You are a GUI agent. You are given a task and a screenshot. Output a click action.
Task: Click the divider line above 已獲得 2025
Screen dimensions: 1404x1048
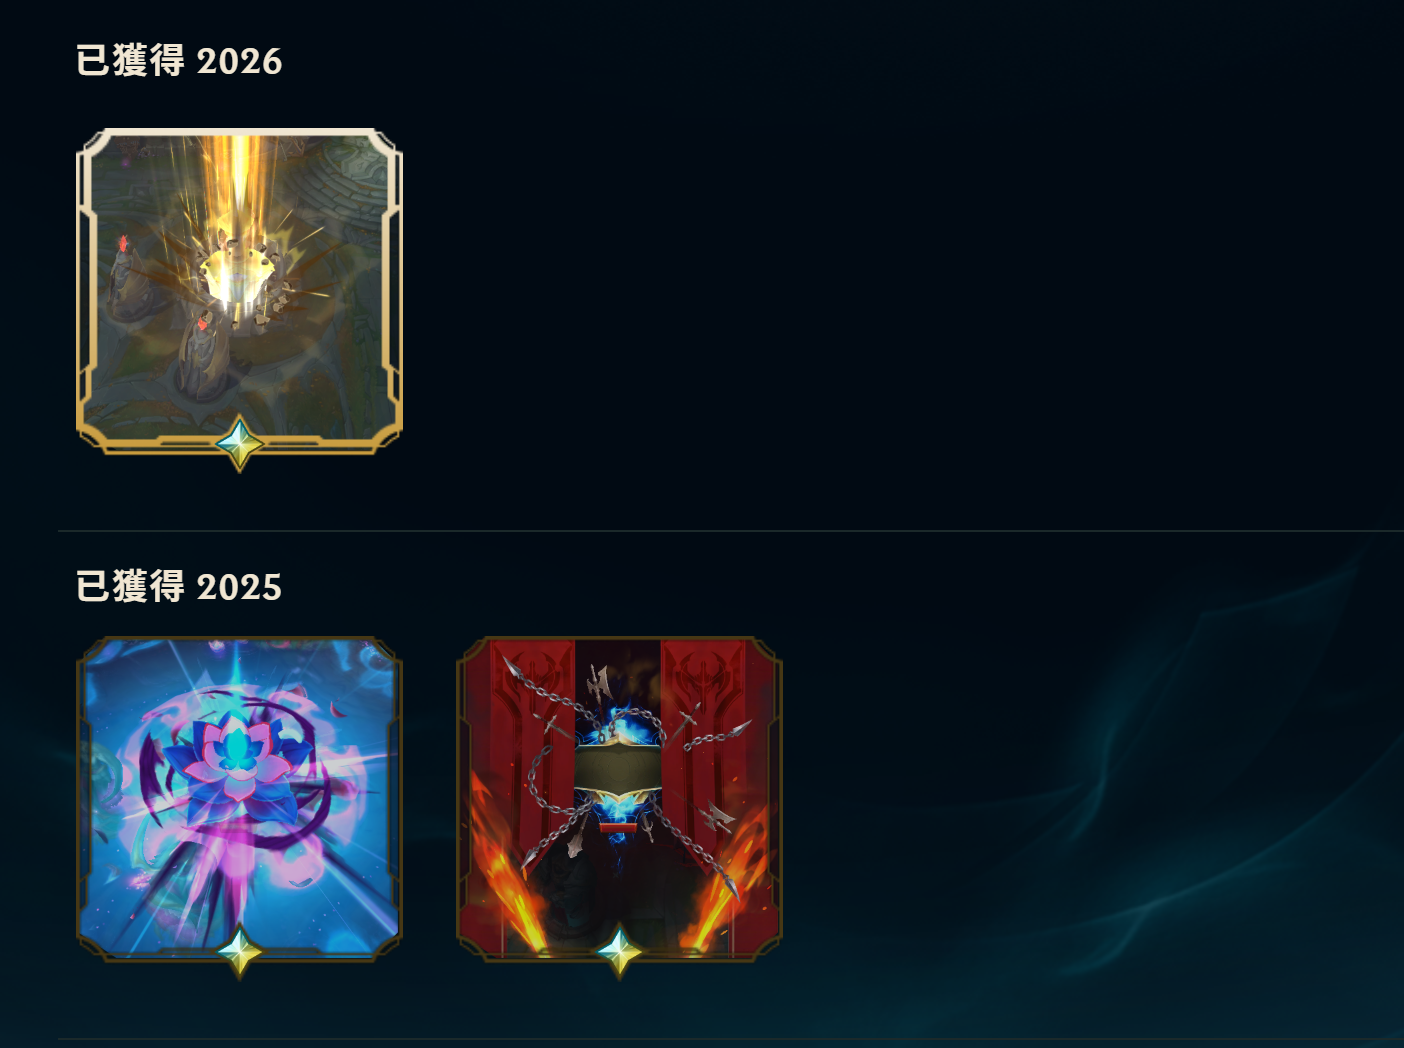(731, 531)
